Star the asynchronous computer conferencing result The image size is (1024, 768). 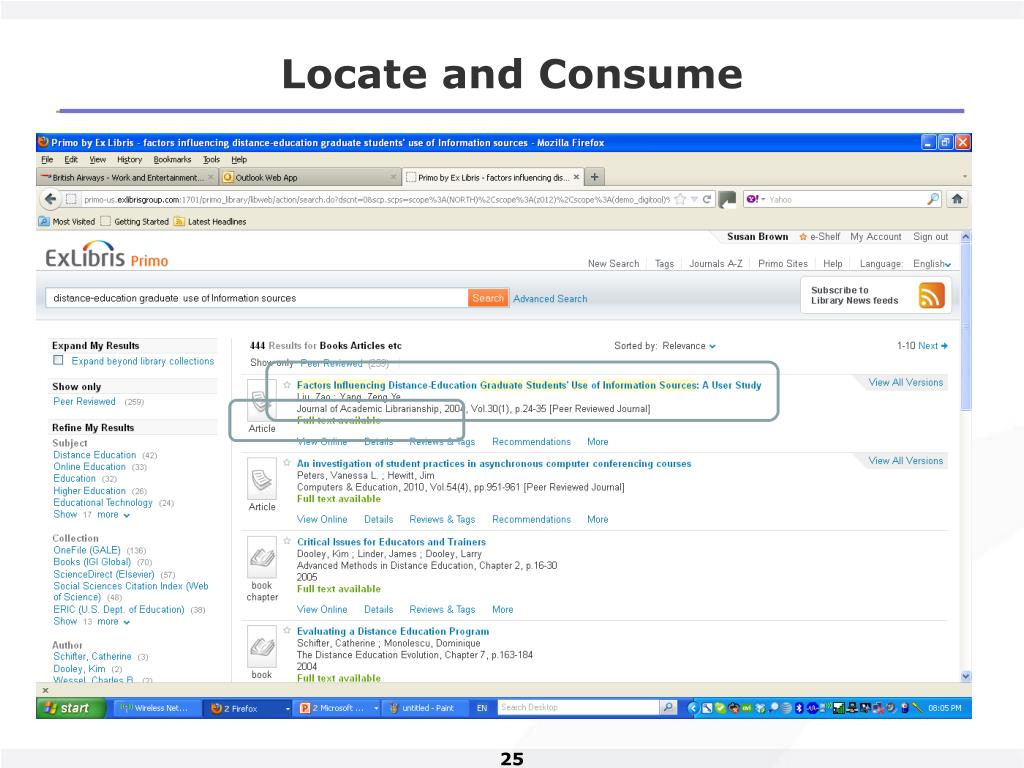click(x=287, y=462)
